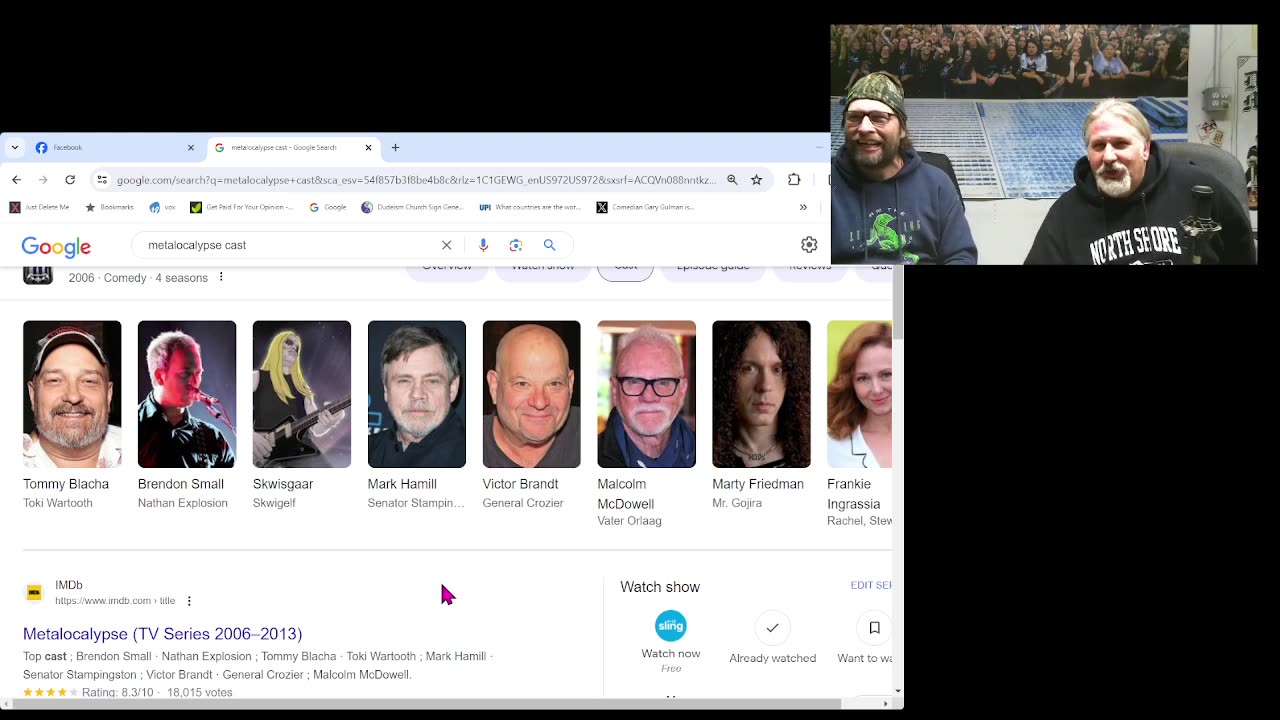Search by image with Google Lens

pyautogui.click(x=516, y=245)
